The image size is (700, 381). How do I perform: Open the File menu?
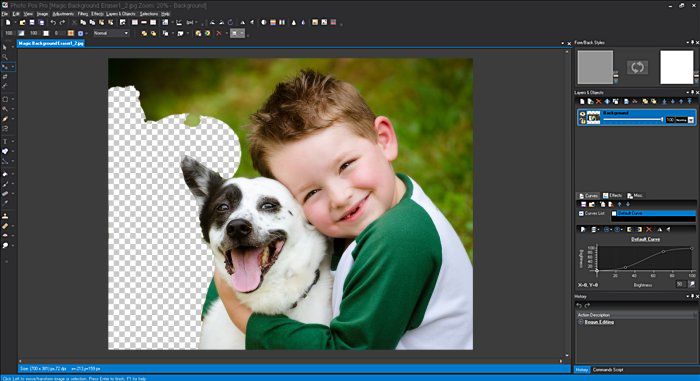[x=5, y=14]
